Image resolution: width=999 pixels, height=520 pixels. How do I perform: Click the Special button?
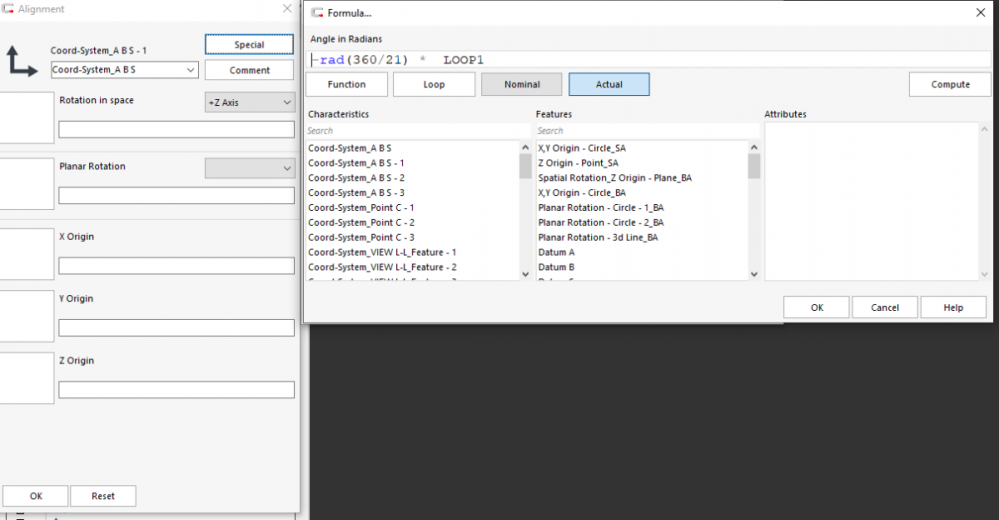(249, 45)
